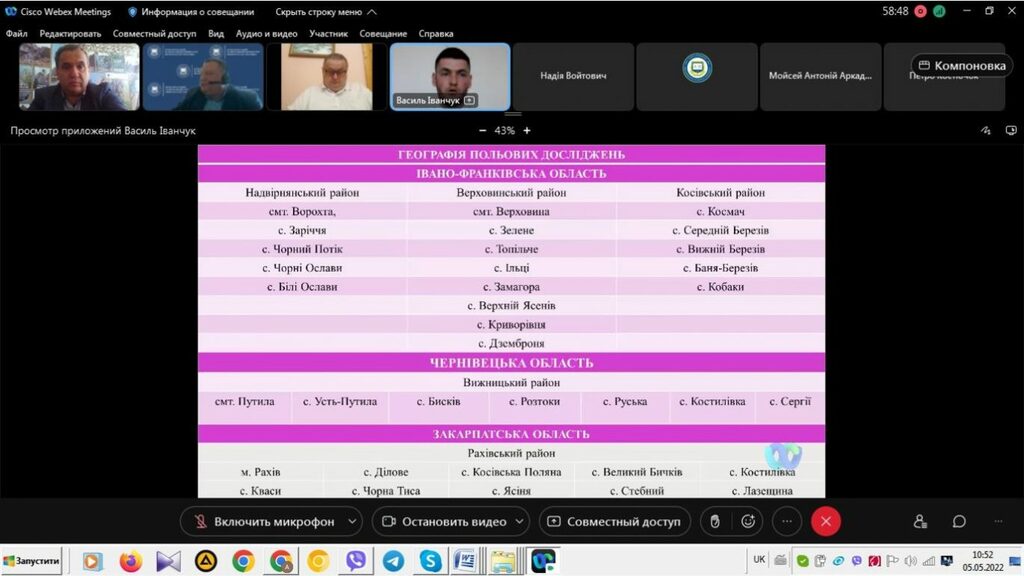The height and width of the screenshot is (576, 1024).
Task: Open the reactions emoji button
Action: (748, 521)
